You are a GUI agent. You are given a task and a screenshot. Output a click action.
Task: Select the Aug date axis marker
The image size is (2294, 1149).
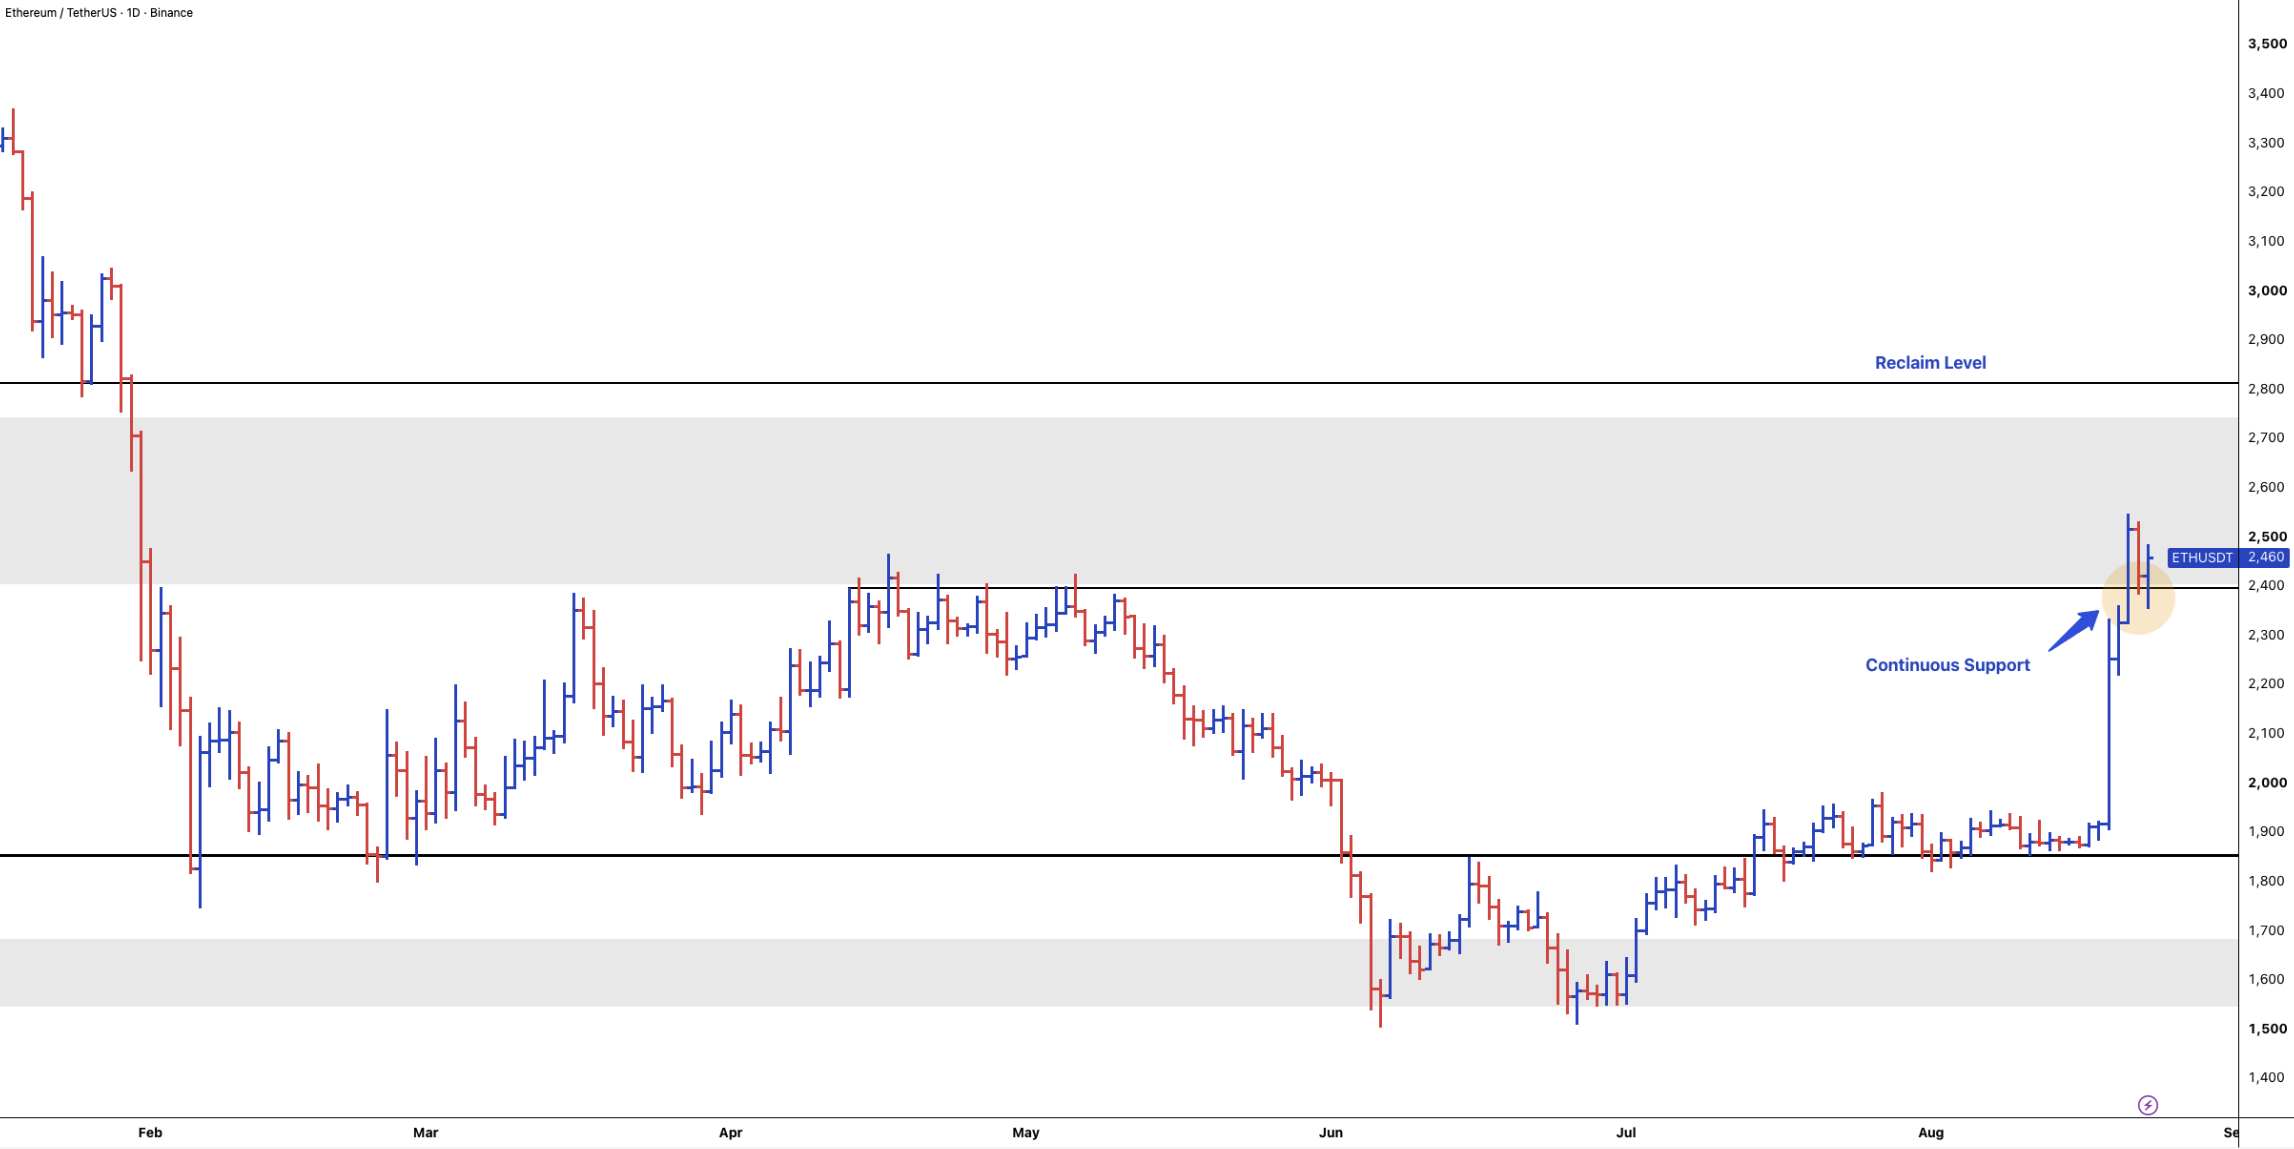pyautogui.click(x=1931, y=1132)
